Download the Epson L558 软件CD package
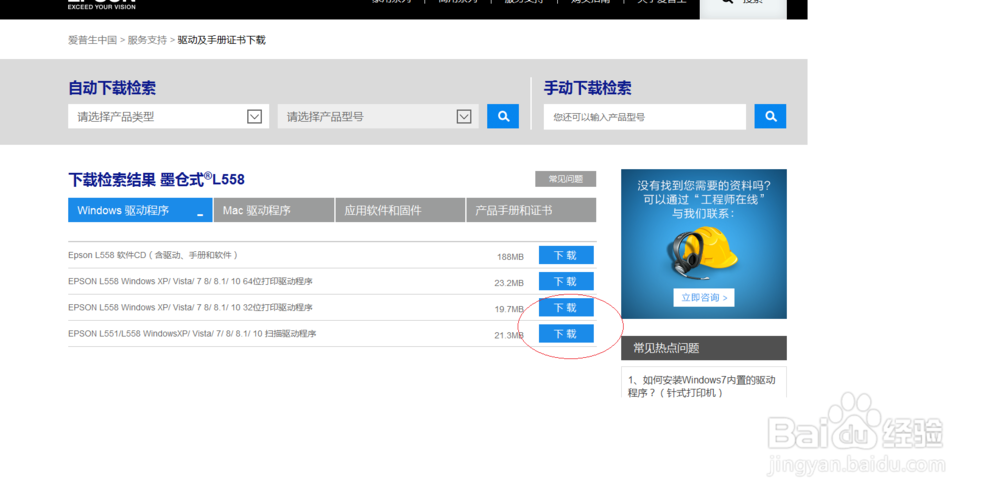The height and width of the screenshot is (499, 1000). [566, 255]
